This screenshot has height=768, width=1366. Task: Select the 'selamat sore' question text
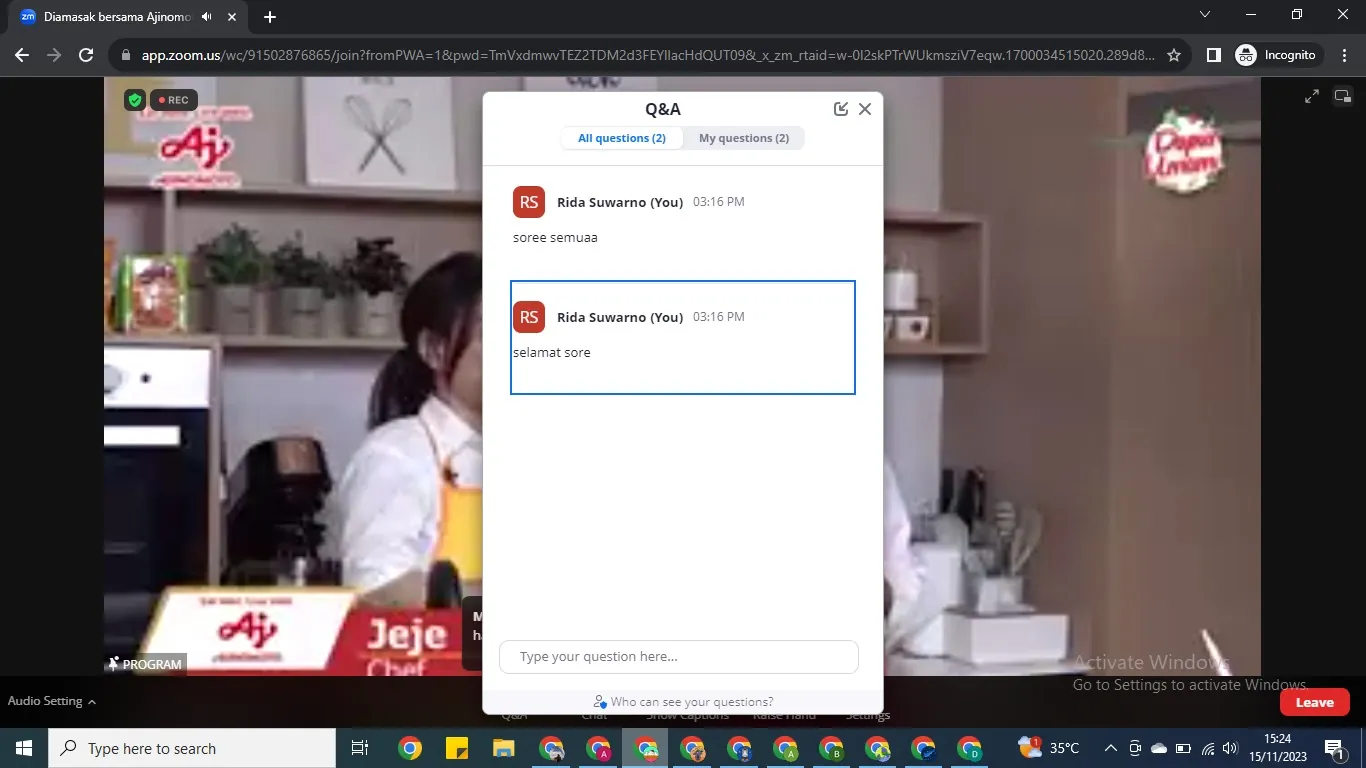tap(552, 353)
